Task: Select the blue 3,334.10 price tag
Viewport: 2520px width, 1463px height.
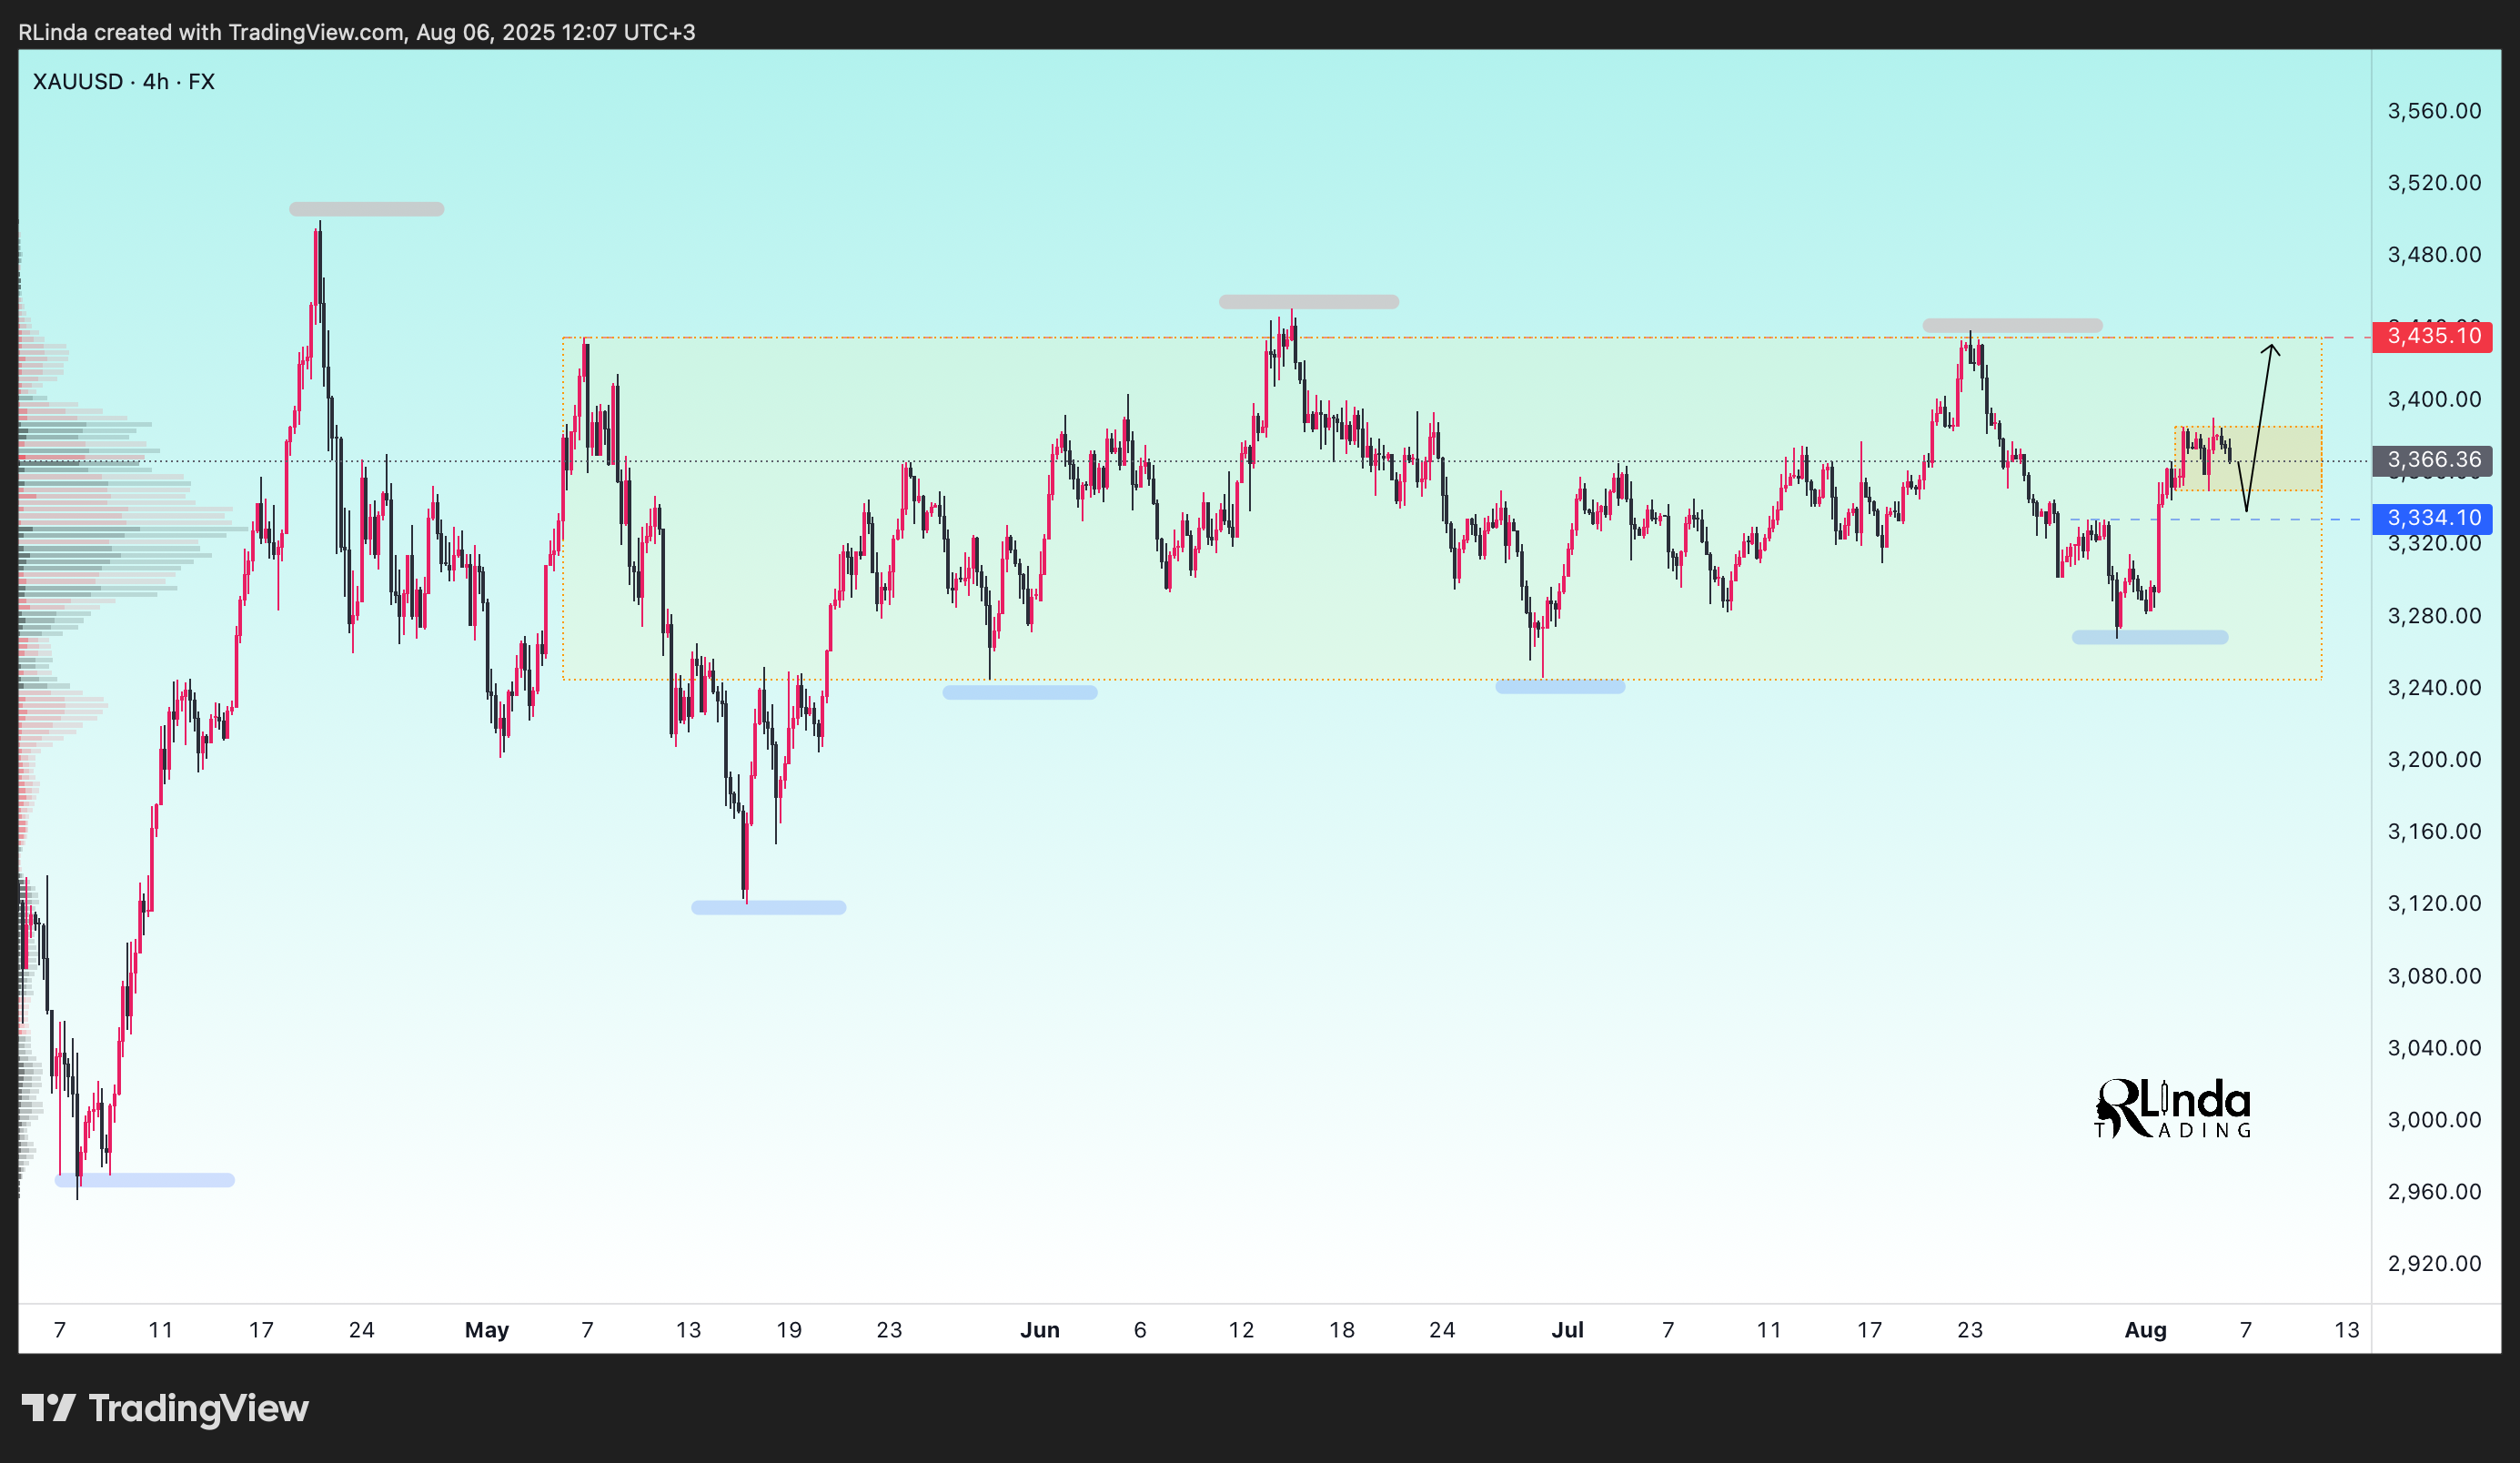Action: click(x=2432, y=518)
